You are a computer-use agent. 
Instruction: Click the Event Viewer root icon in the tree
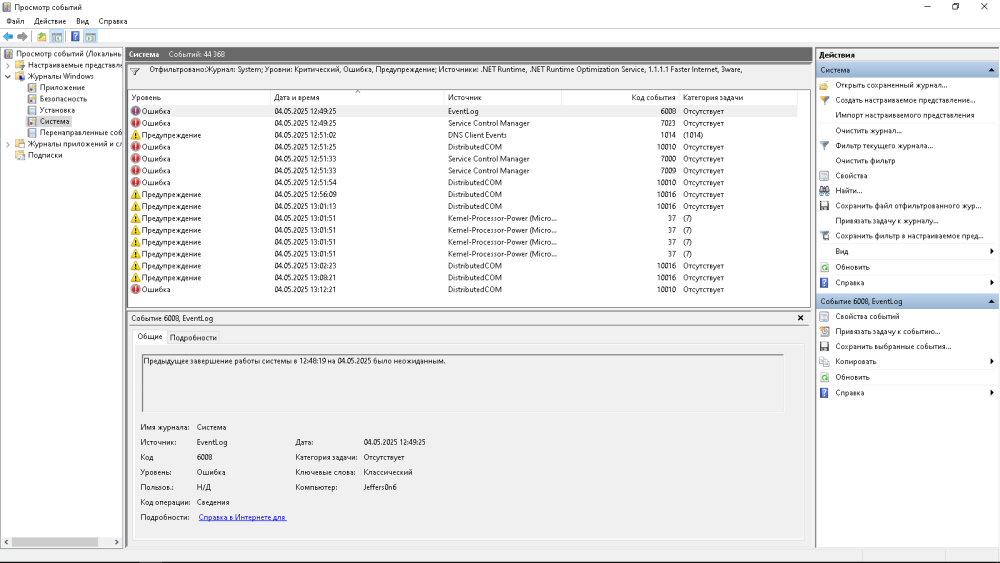pos(8,54)
